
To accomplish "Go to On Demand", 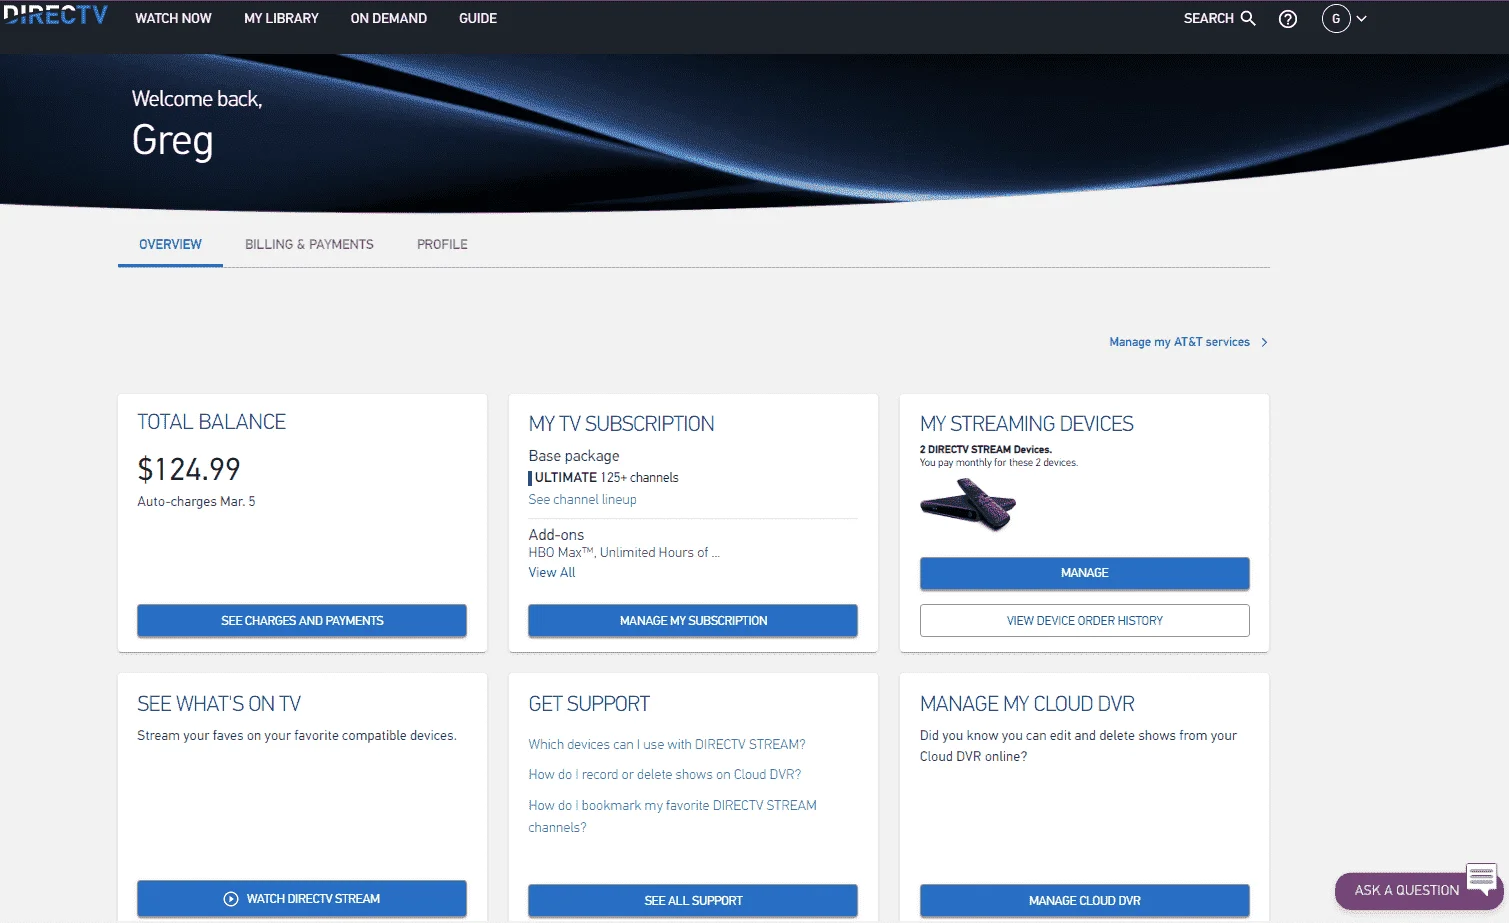I will [388, 18].
